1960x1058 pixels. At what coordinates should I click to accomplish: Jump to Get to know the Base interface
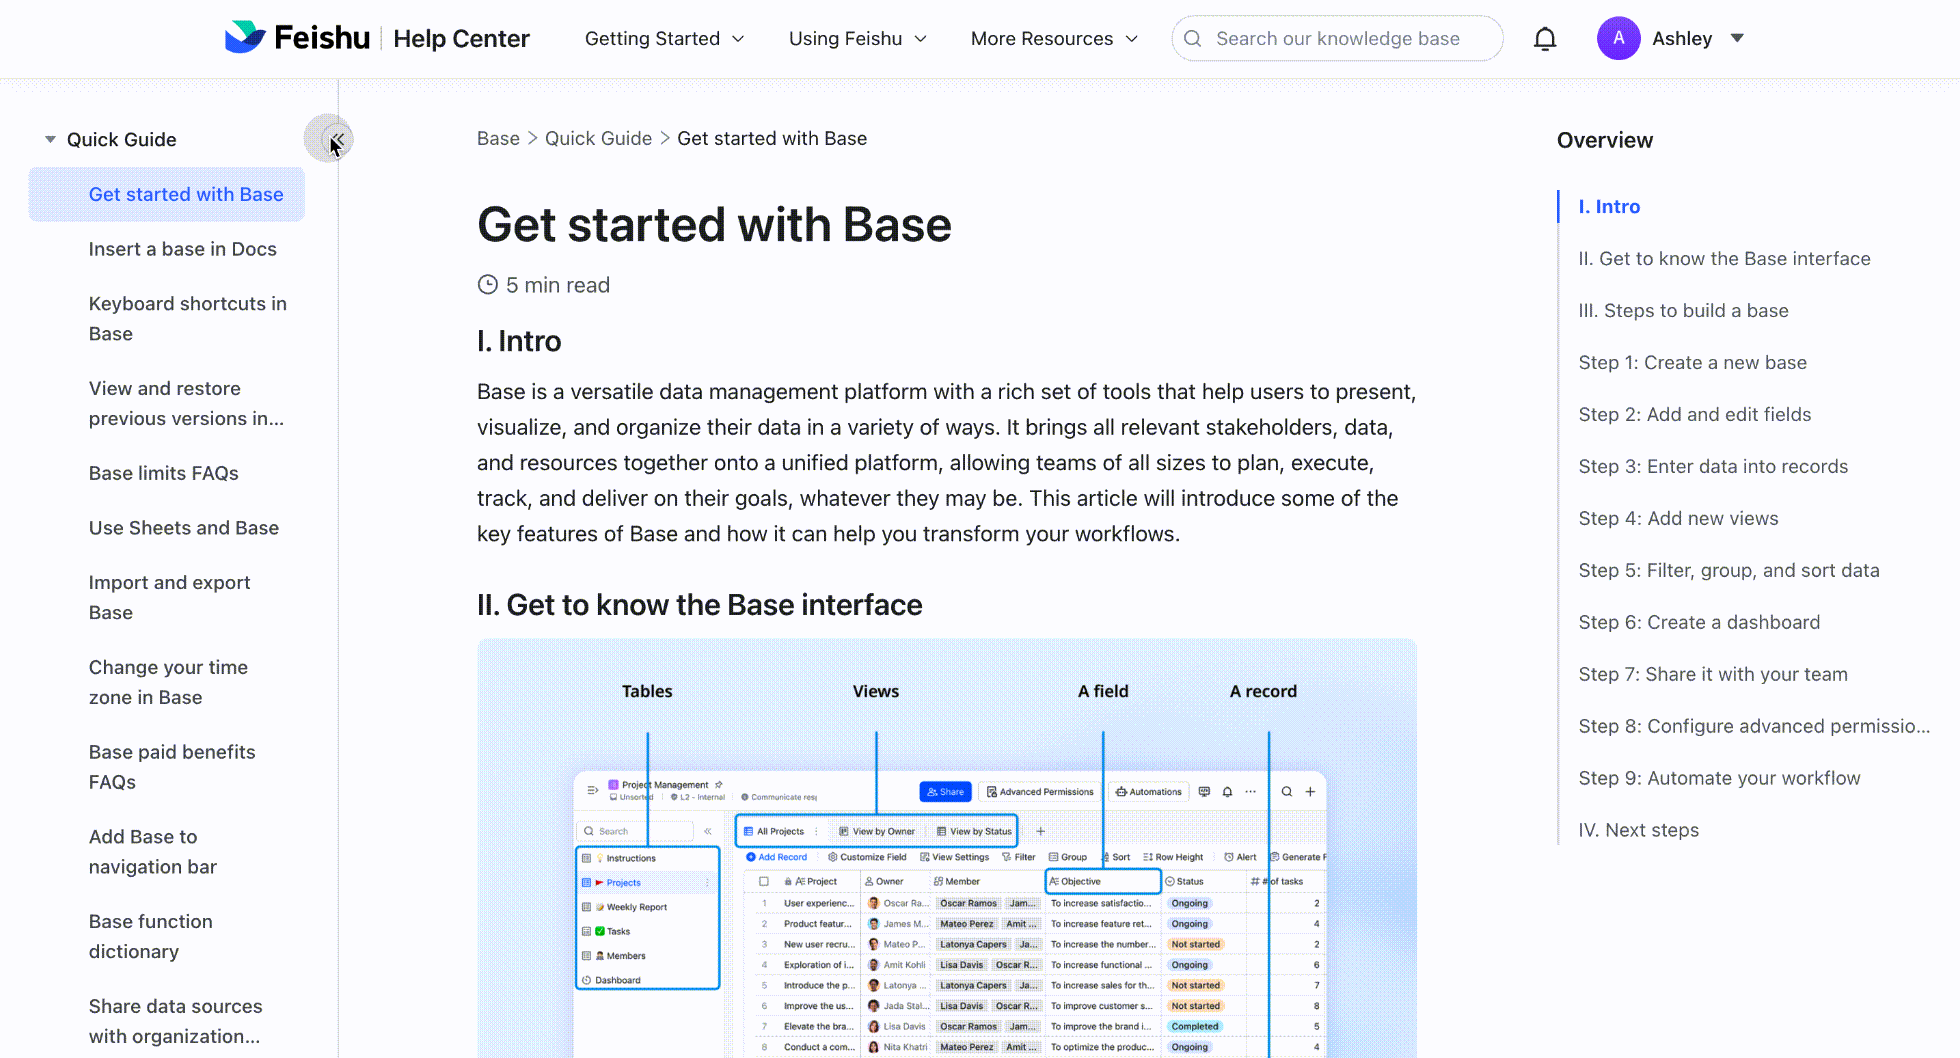click(x=1724, y=259)
